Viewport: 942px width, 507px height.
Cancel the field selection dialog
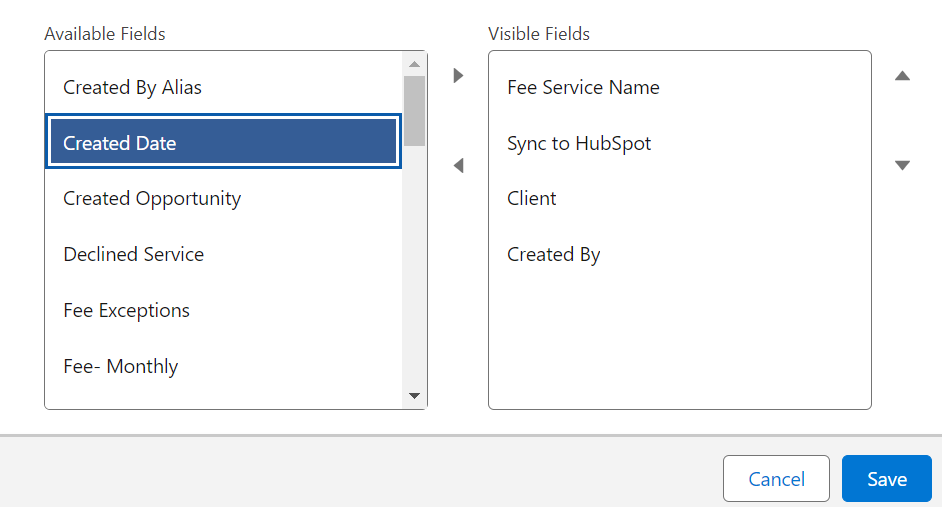tap(776, 479)
